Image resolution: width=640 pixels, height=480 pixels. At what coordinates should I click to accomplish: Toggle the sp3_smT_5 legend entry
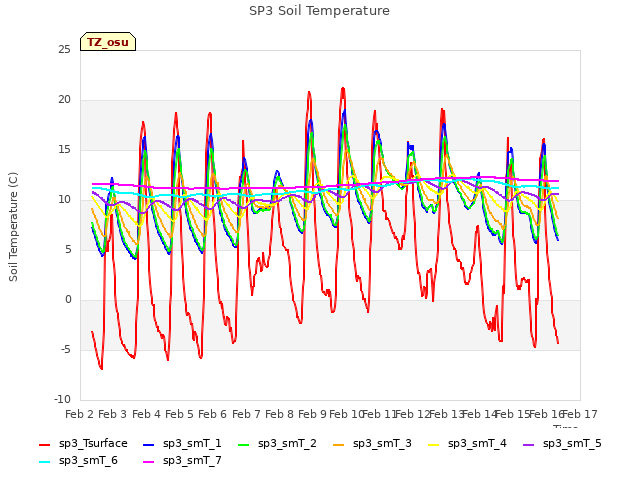(562, 444)
